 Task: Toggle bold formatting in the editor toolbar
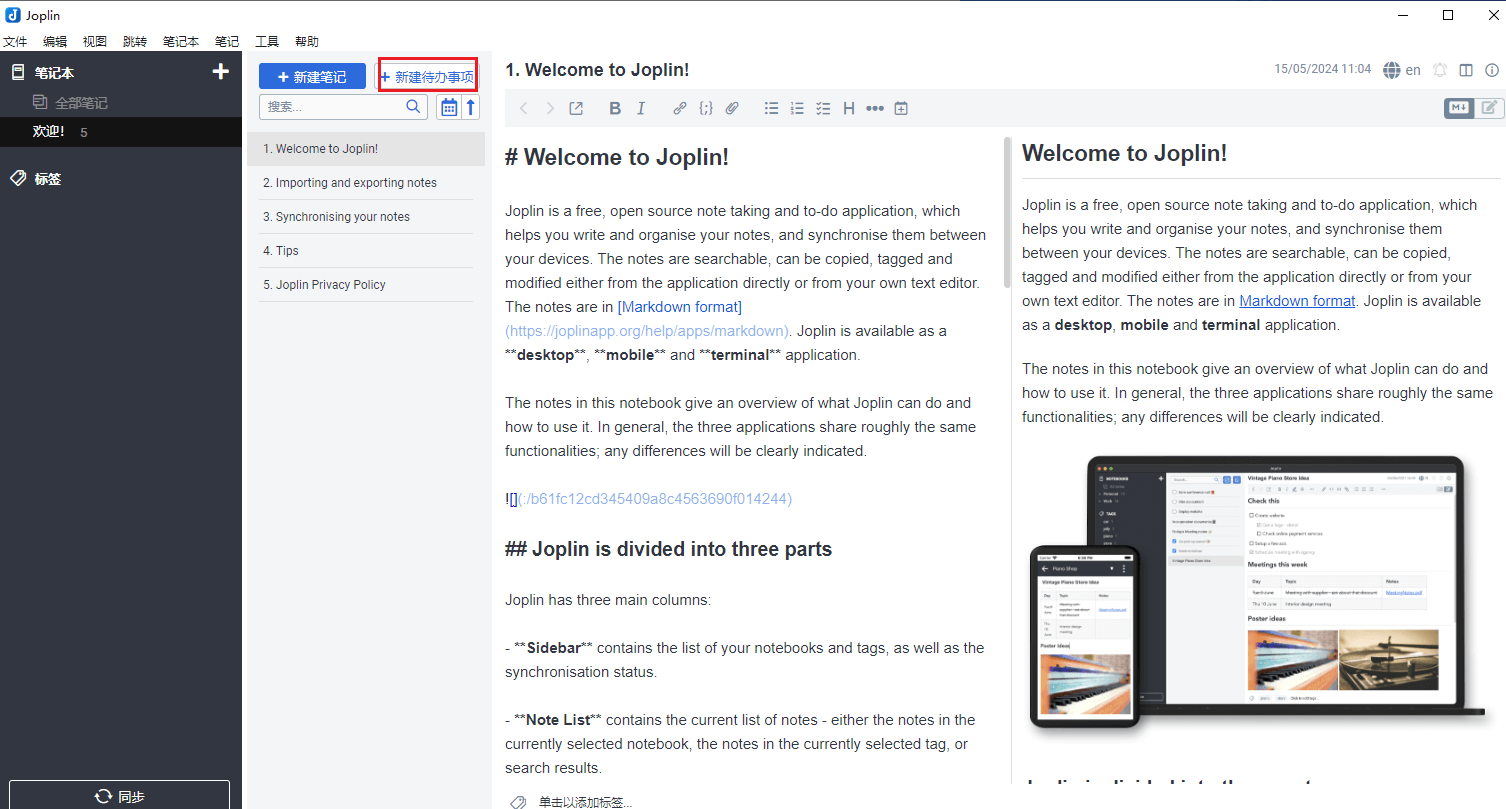click(x=615, y=109)
